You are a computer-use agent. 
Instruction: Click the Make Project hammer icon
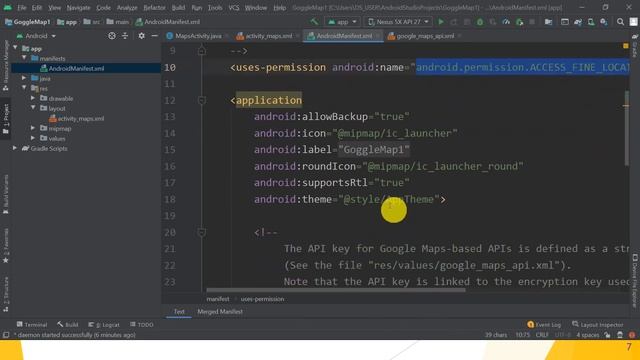click(314, 22)
